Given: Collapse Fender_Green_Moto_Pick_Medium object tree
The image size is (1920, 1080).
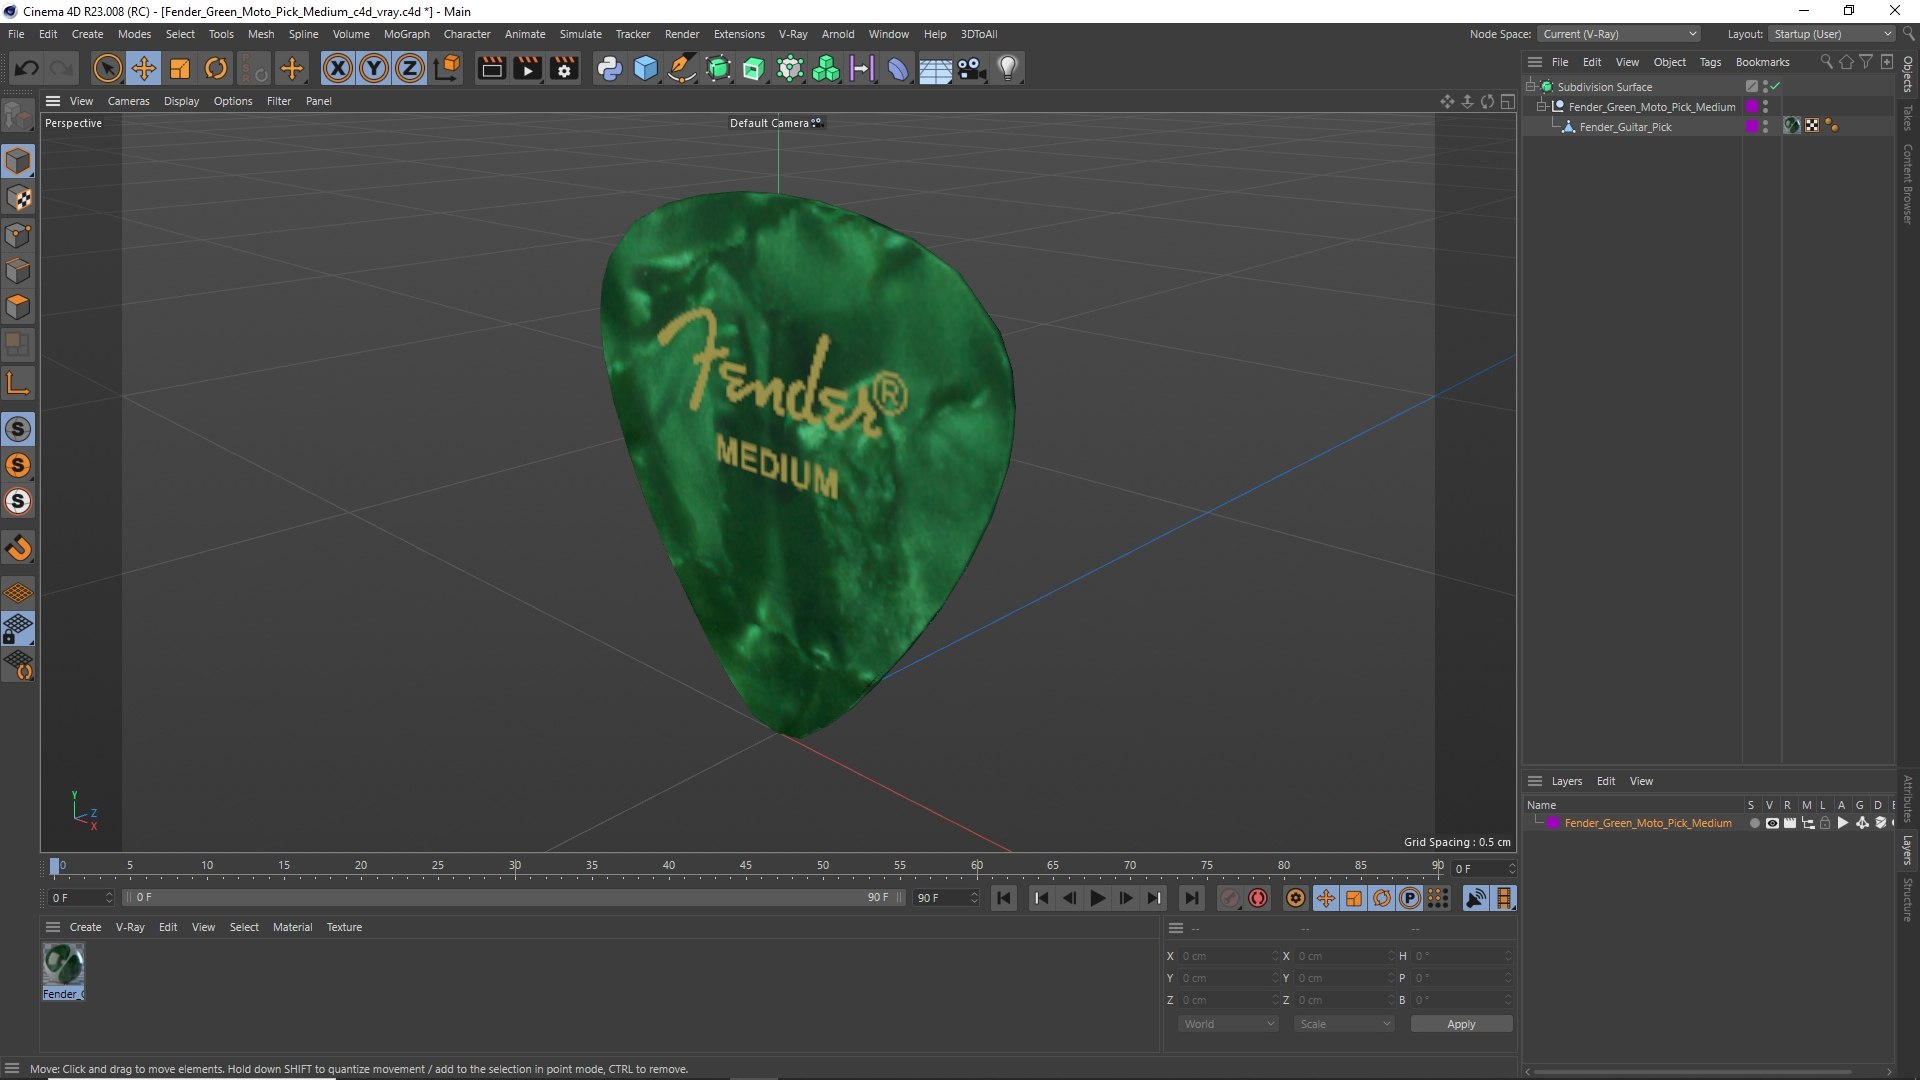Looking at the screenshot, I should click(x=1541, y=106).
